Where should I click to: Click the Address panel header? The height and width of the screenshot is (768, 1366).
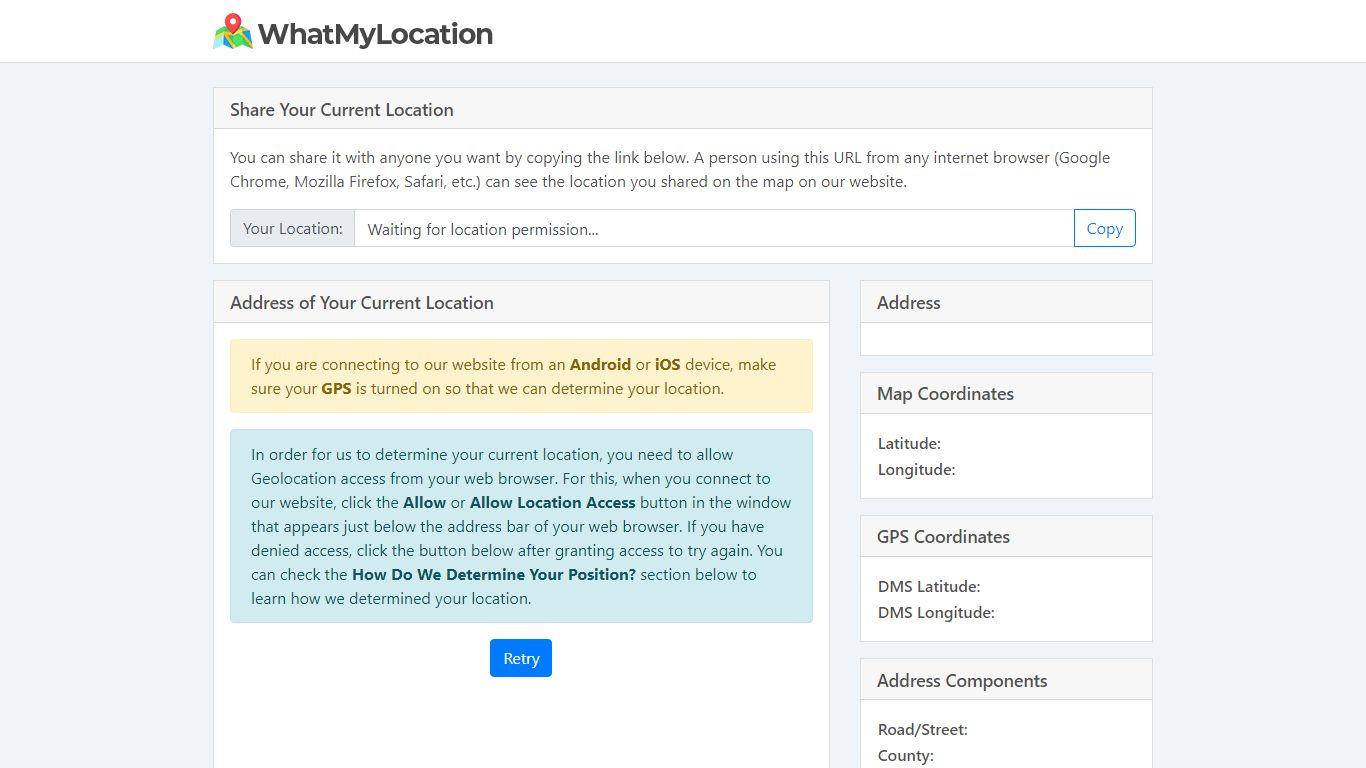[x=1006, y=302]
